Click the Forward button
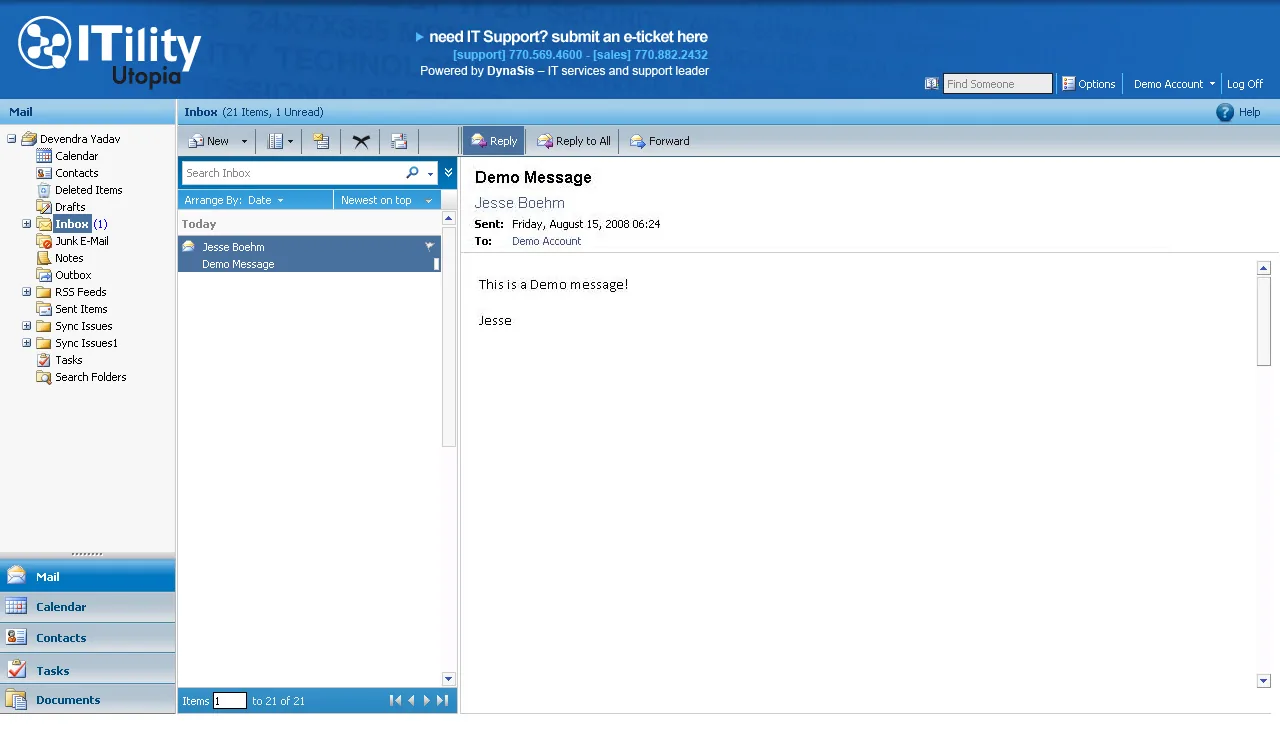 pos(659,141)
